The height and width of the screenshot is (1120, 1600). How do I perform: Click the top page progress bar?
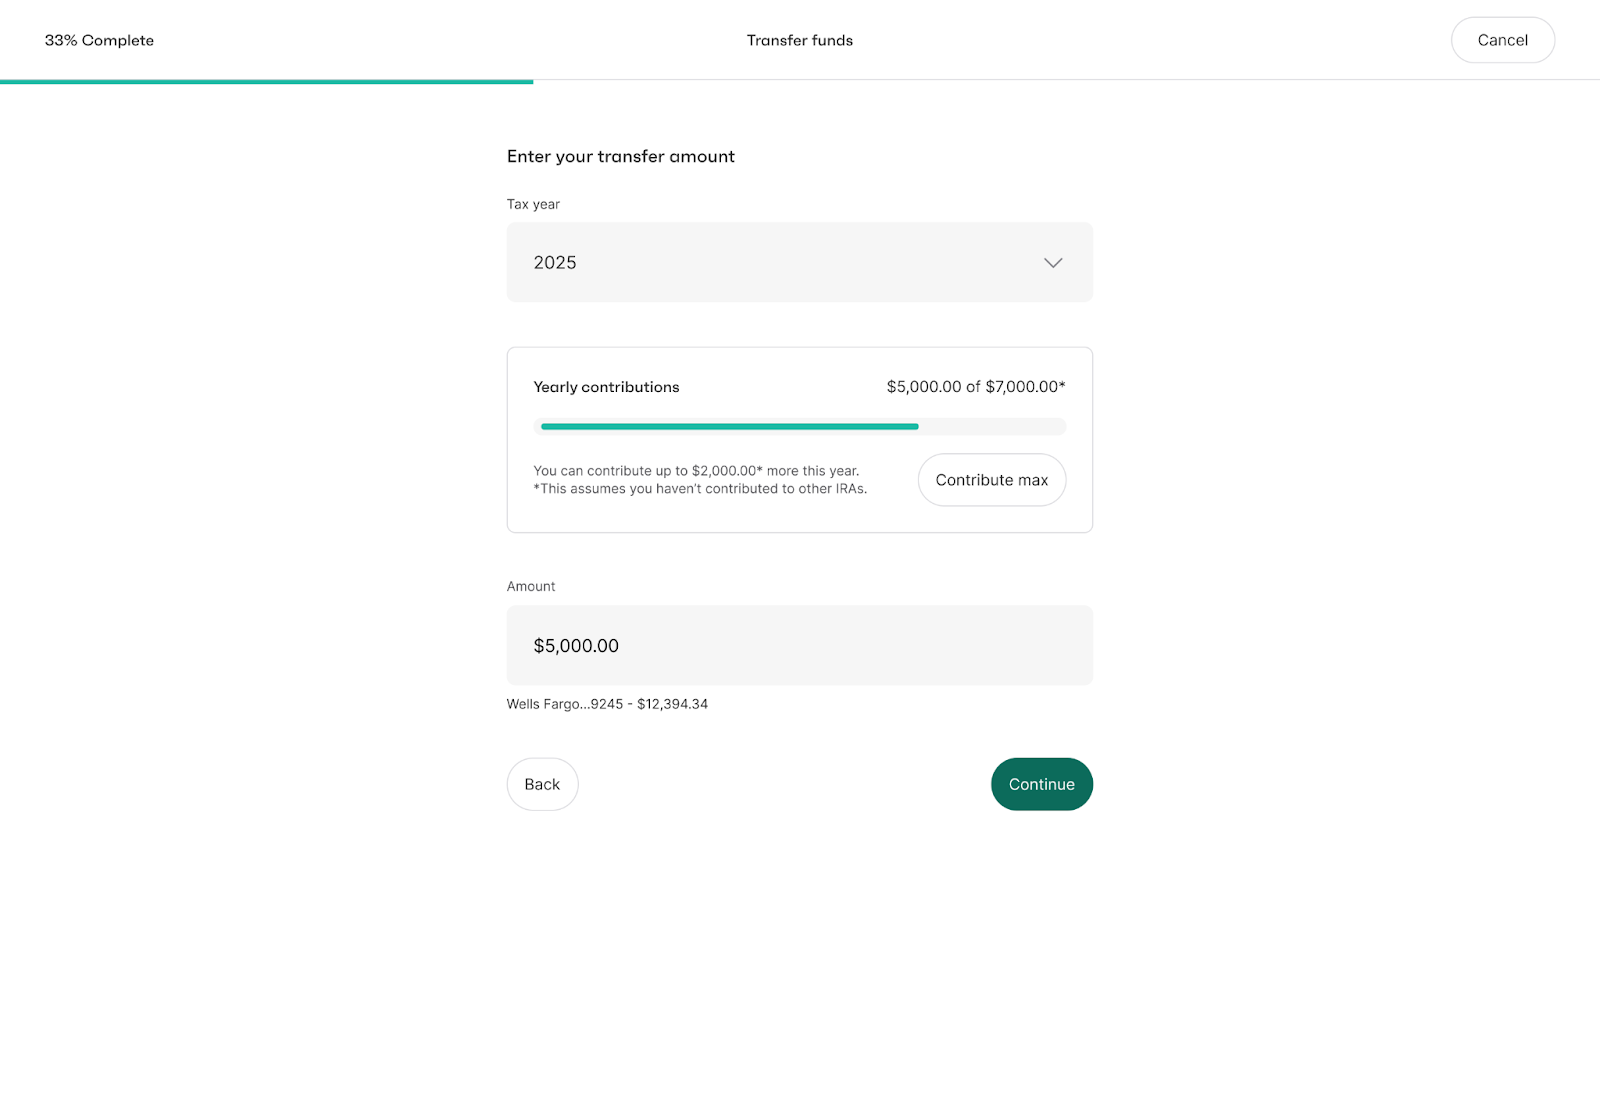266,81
